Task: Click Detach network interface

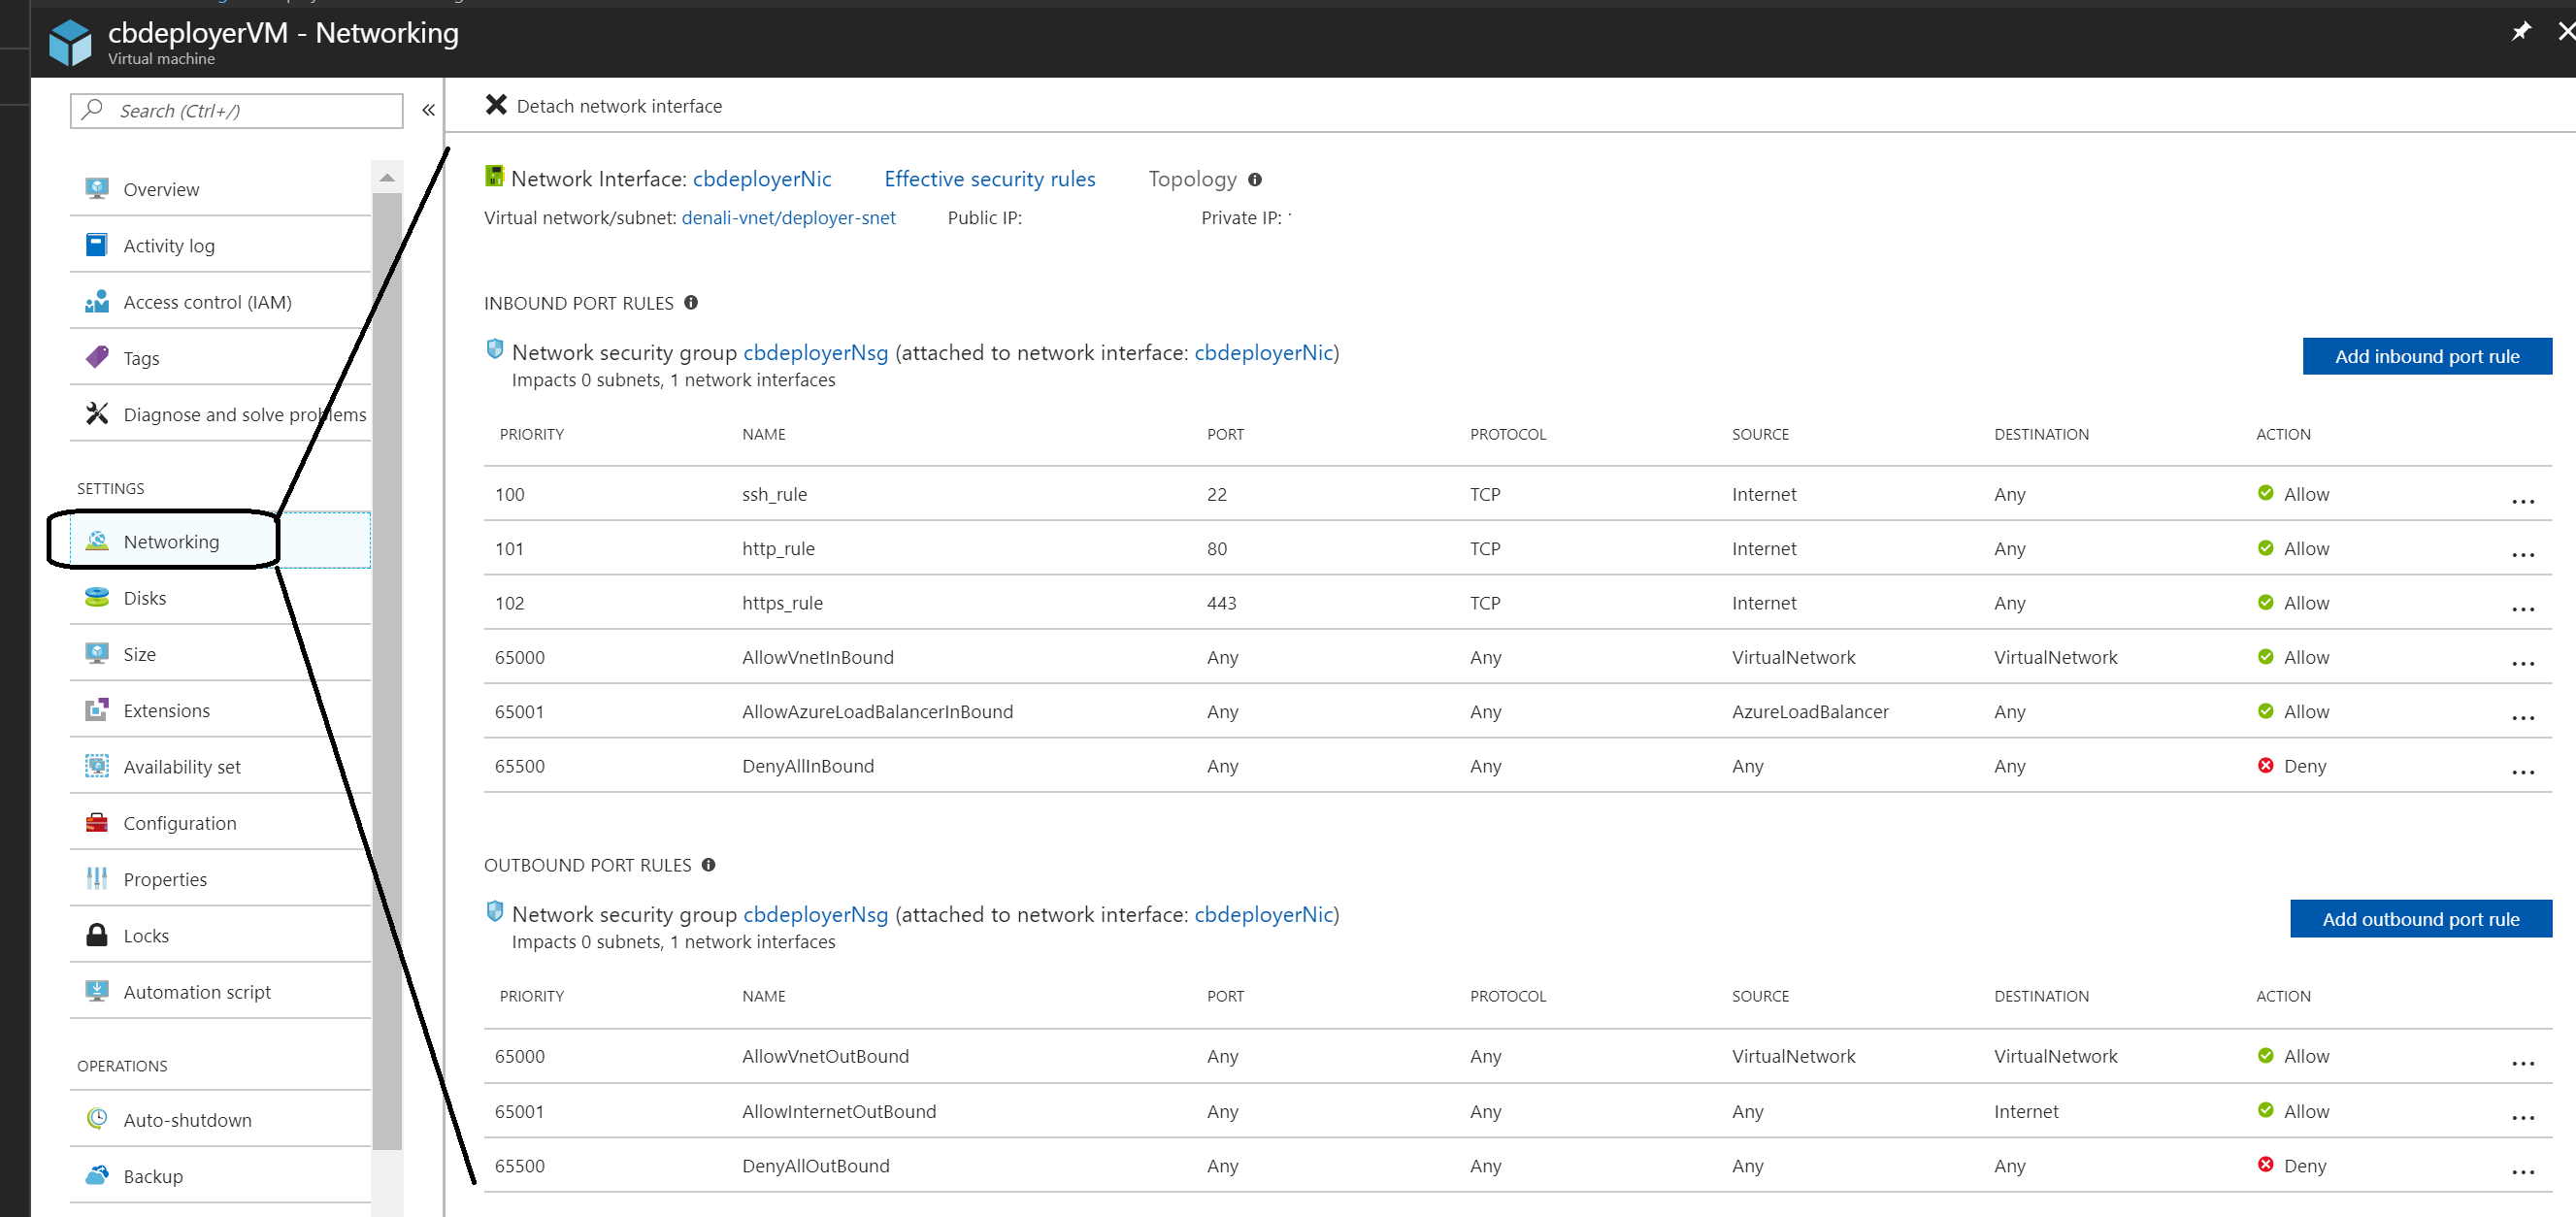Action: click(604, 105)
